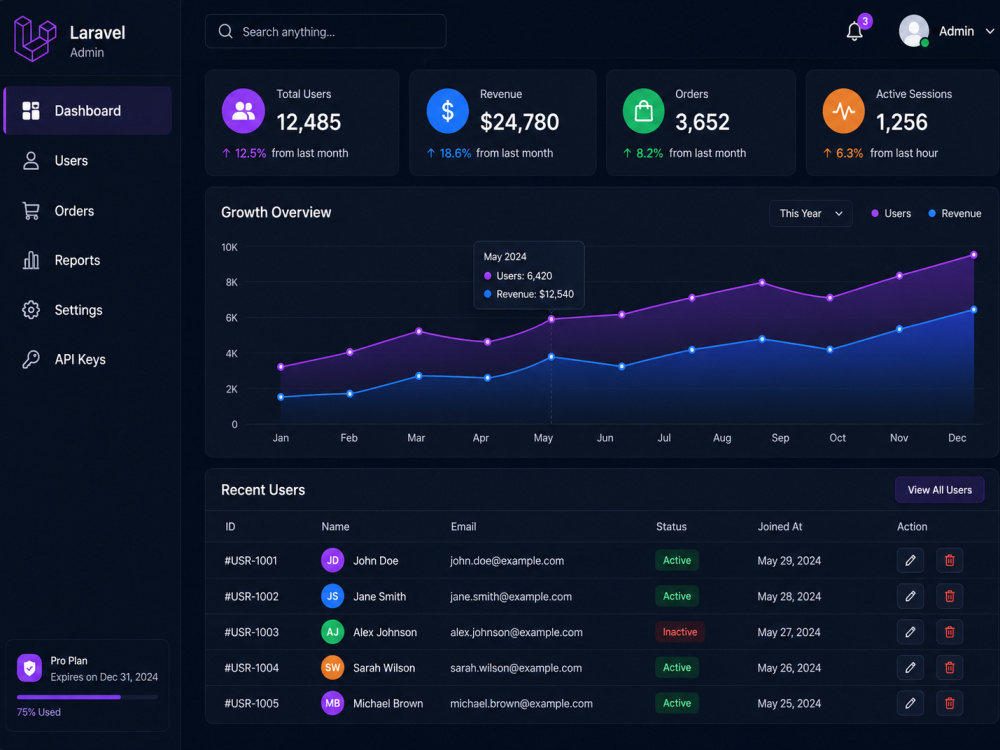Click the orange Active Sessions pulse icon
Screen dimensions: 1000x750
coord(843,111)
